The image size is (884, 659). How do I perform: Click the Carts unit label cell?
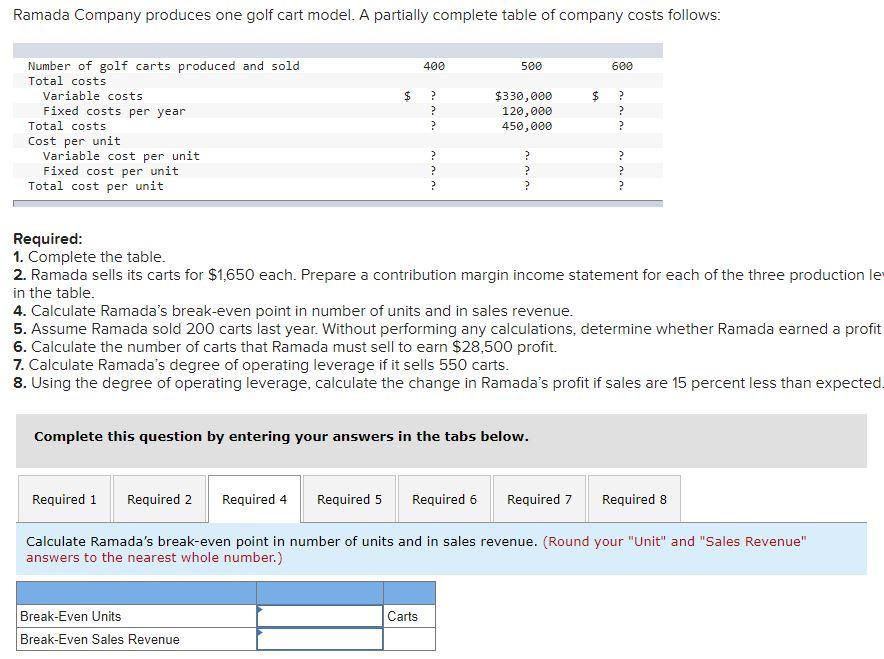pos(407,616)
